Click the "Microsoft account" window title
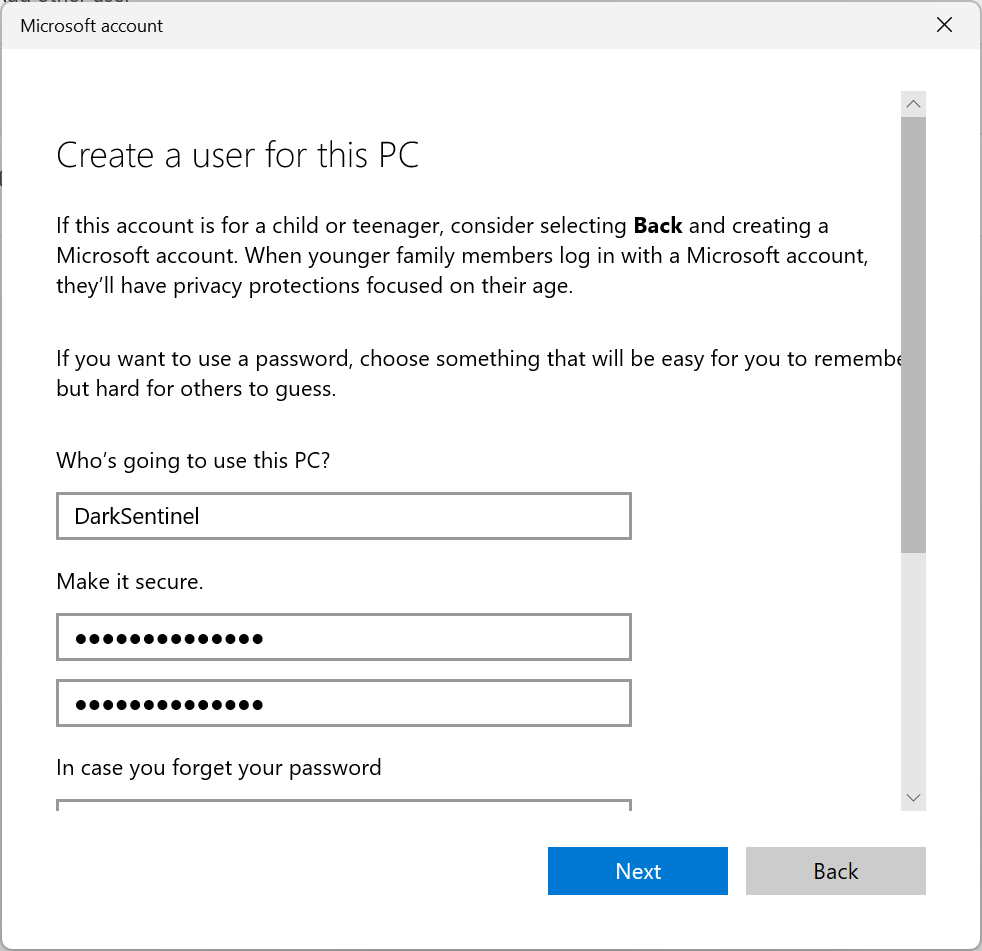The width and height of the screenshot is (982, 951). [91, 26]
